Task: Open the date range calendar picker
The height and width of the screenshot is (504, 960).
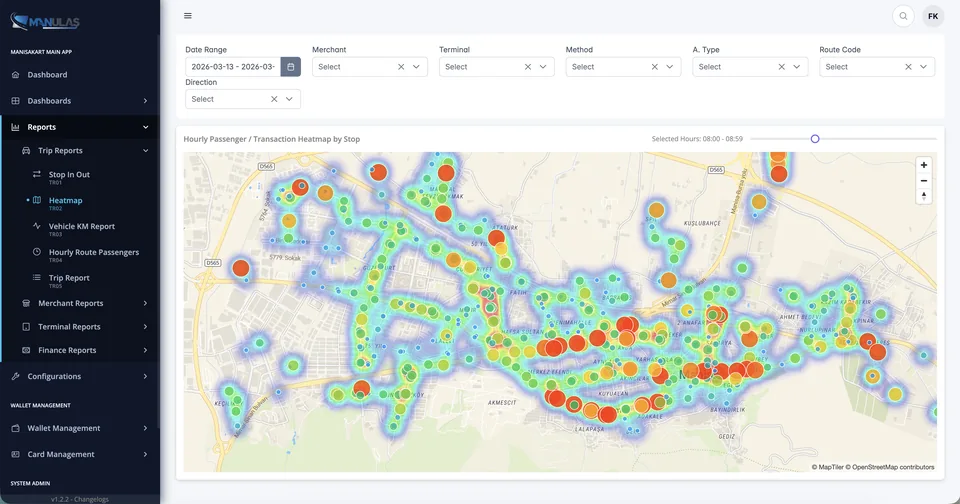Action: pyautogui.click(x=291, y=67)
